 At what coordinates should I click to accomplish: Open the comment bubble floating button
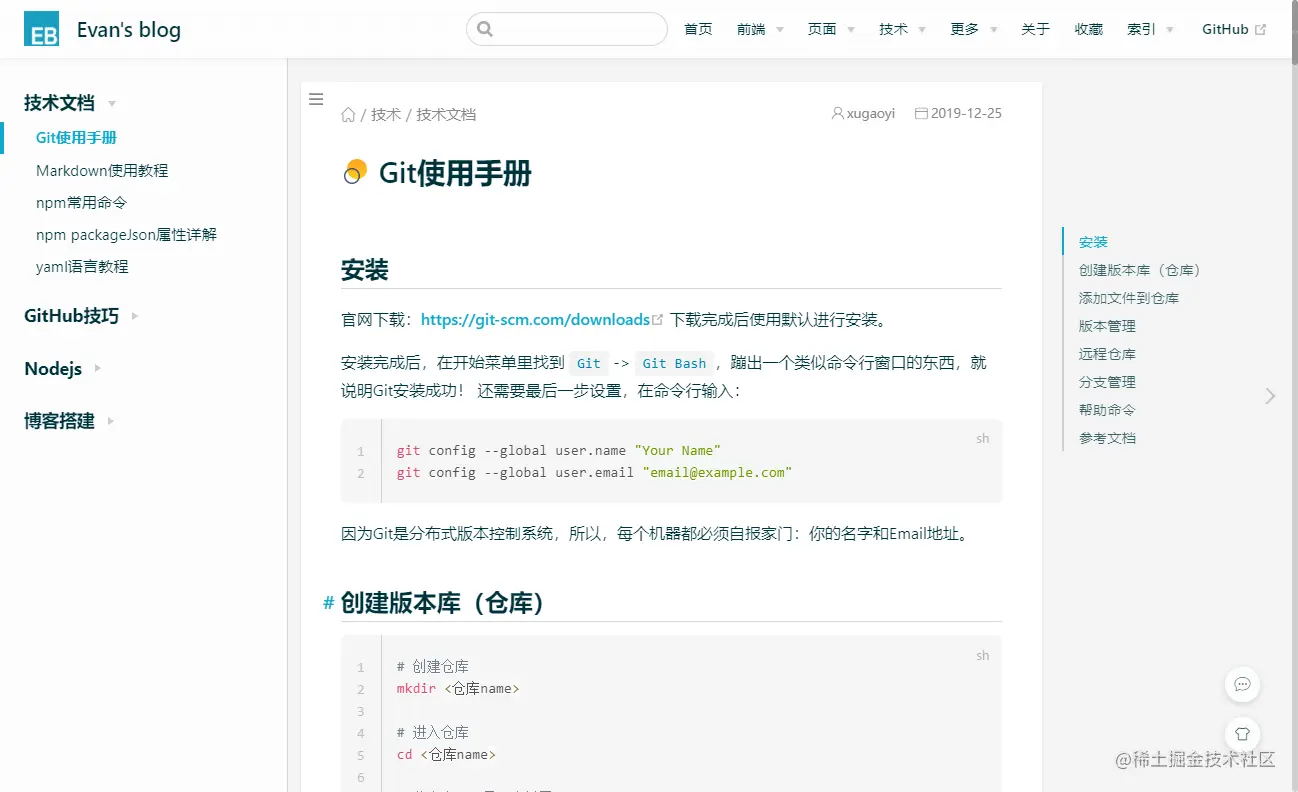point(1242,684)
